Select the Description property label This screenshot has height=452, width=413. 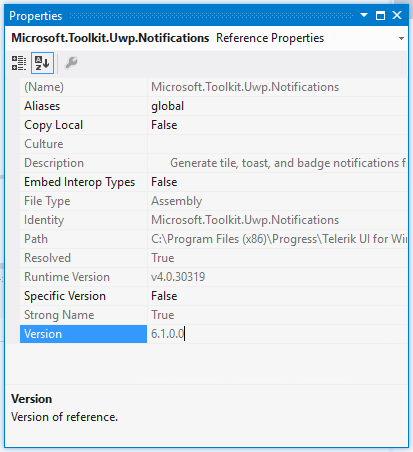click(x=54, y=163)
